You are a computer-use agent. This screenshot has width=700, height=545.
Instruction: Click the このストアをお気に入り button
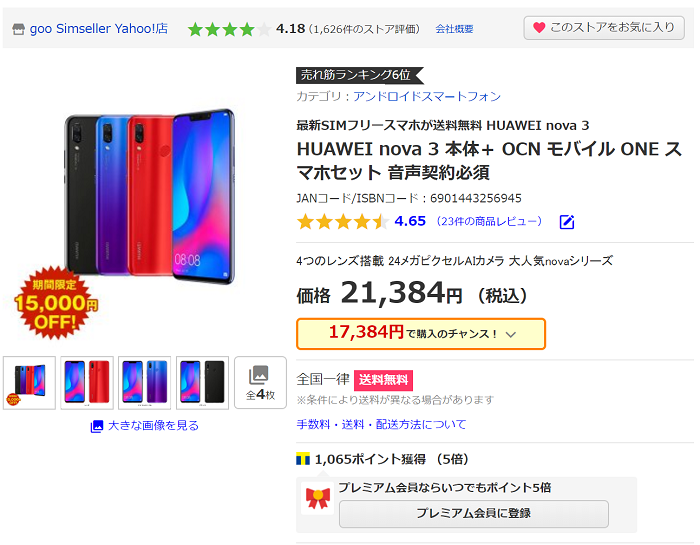point(604,28)
